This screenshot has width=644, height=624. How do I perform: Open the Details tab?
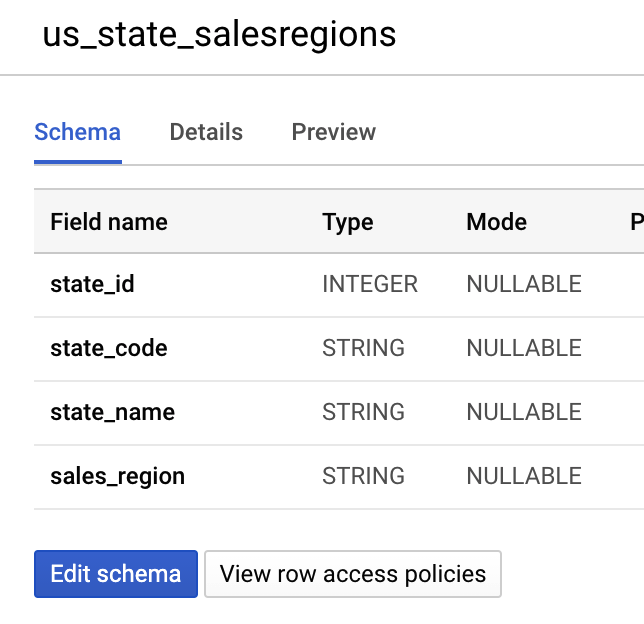[206, 132]
